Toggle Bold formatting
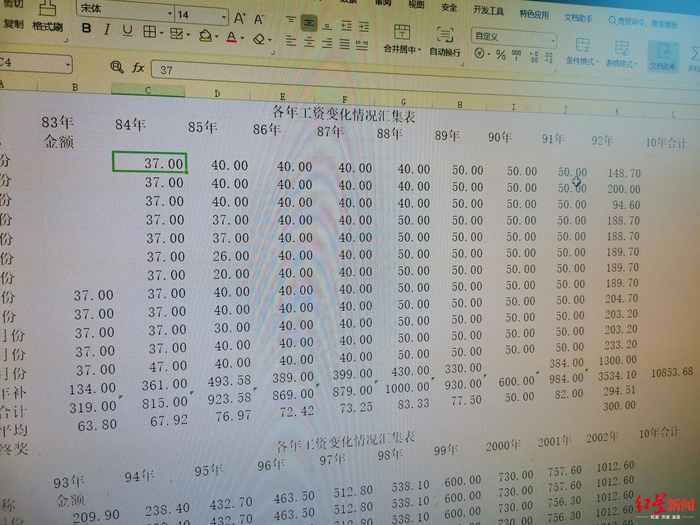700x525 pixels. (x=87, y=29)
